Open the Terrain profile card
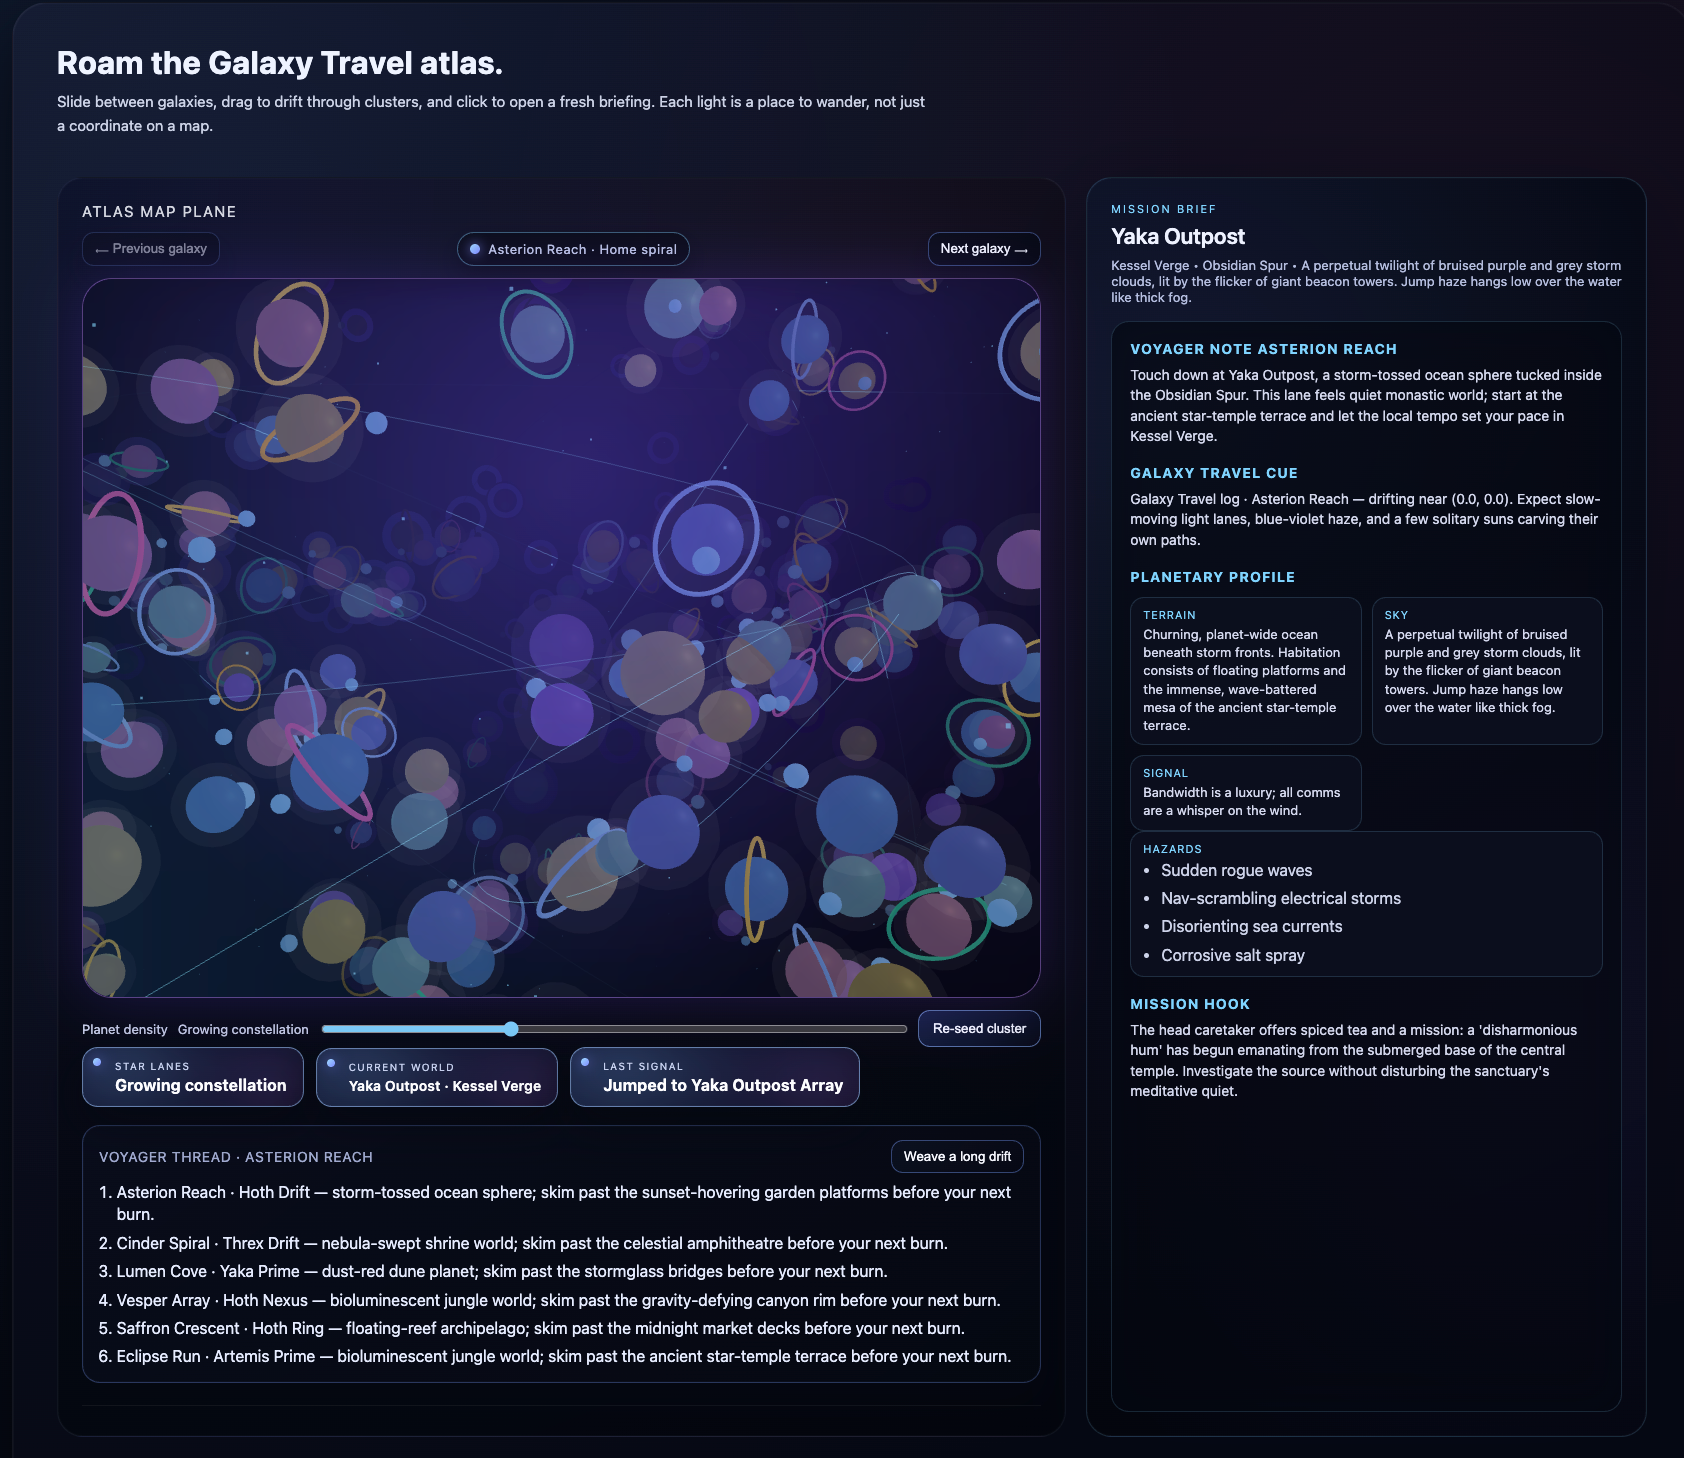 pyautogui.click(x=1245, y=671)
